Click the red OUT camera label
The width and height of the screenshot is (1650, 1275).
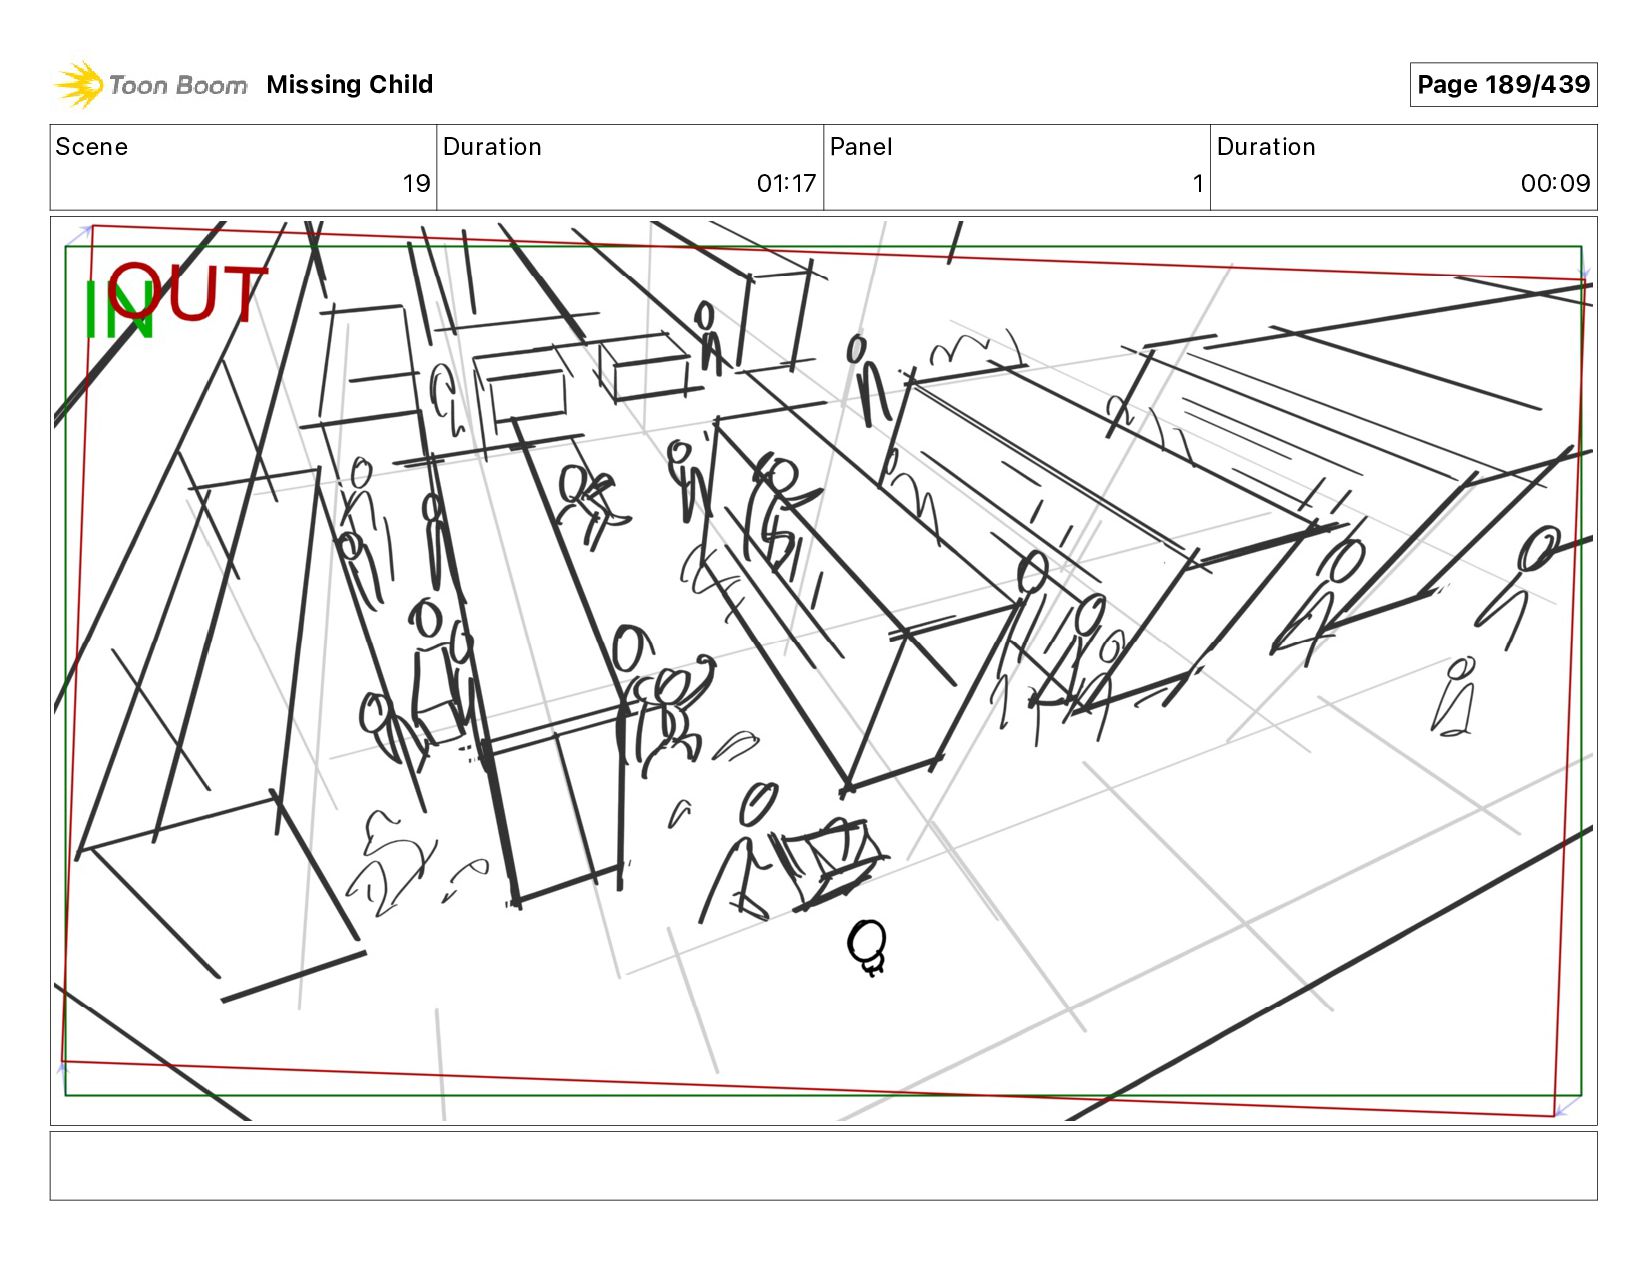pyautogui.click(x=188, y=292)
